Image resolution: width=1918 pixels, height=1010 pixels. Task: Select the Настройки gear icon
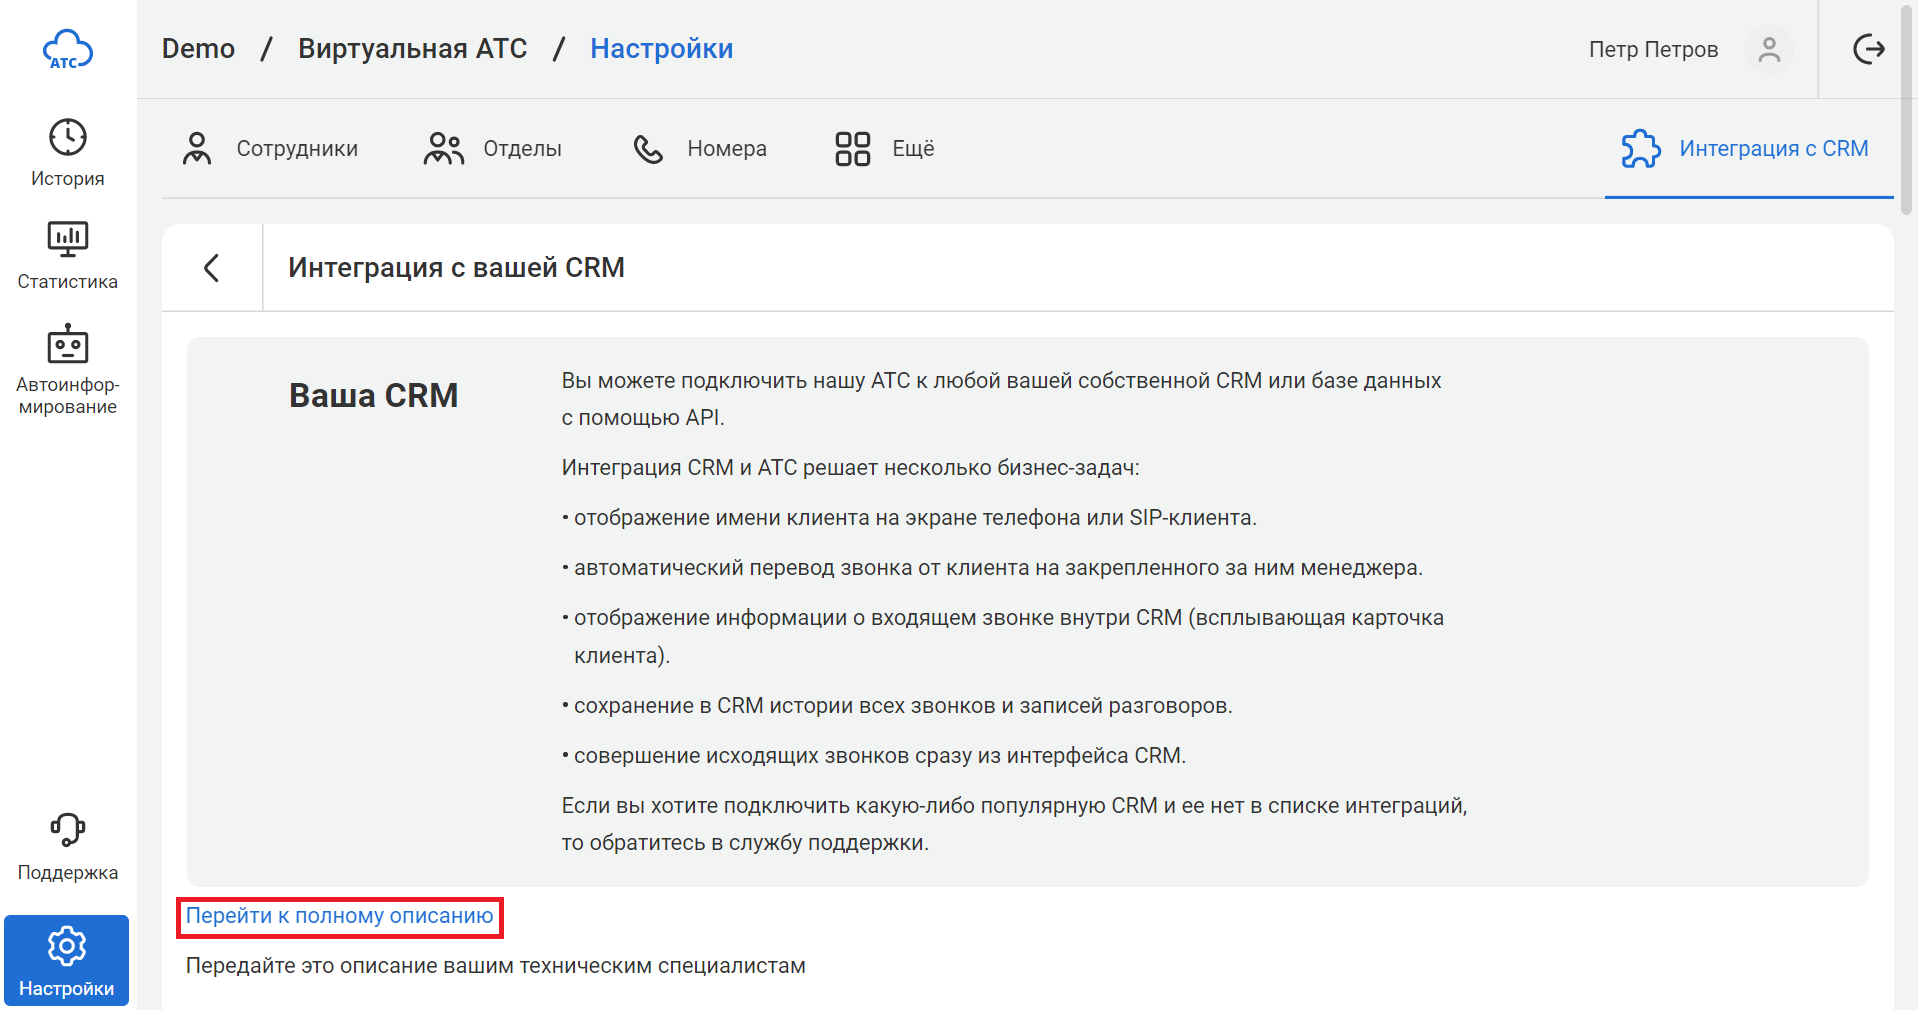click(67, 946)
